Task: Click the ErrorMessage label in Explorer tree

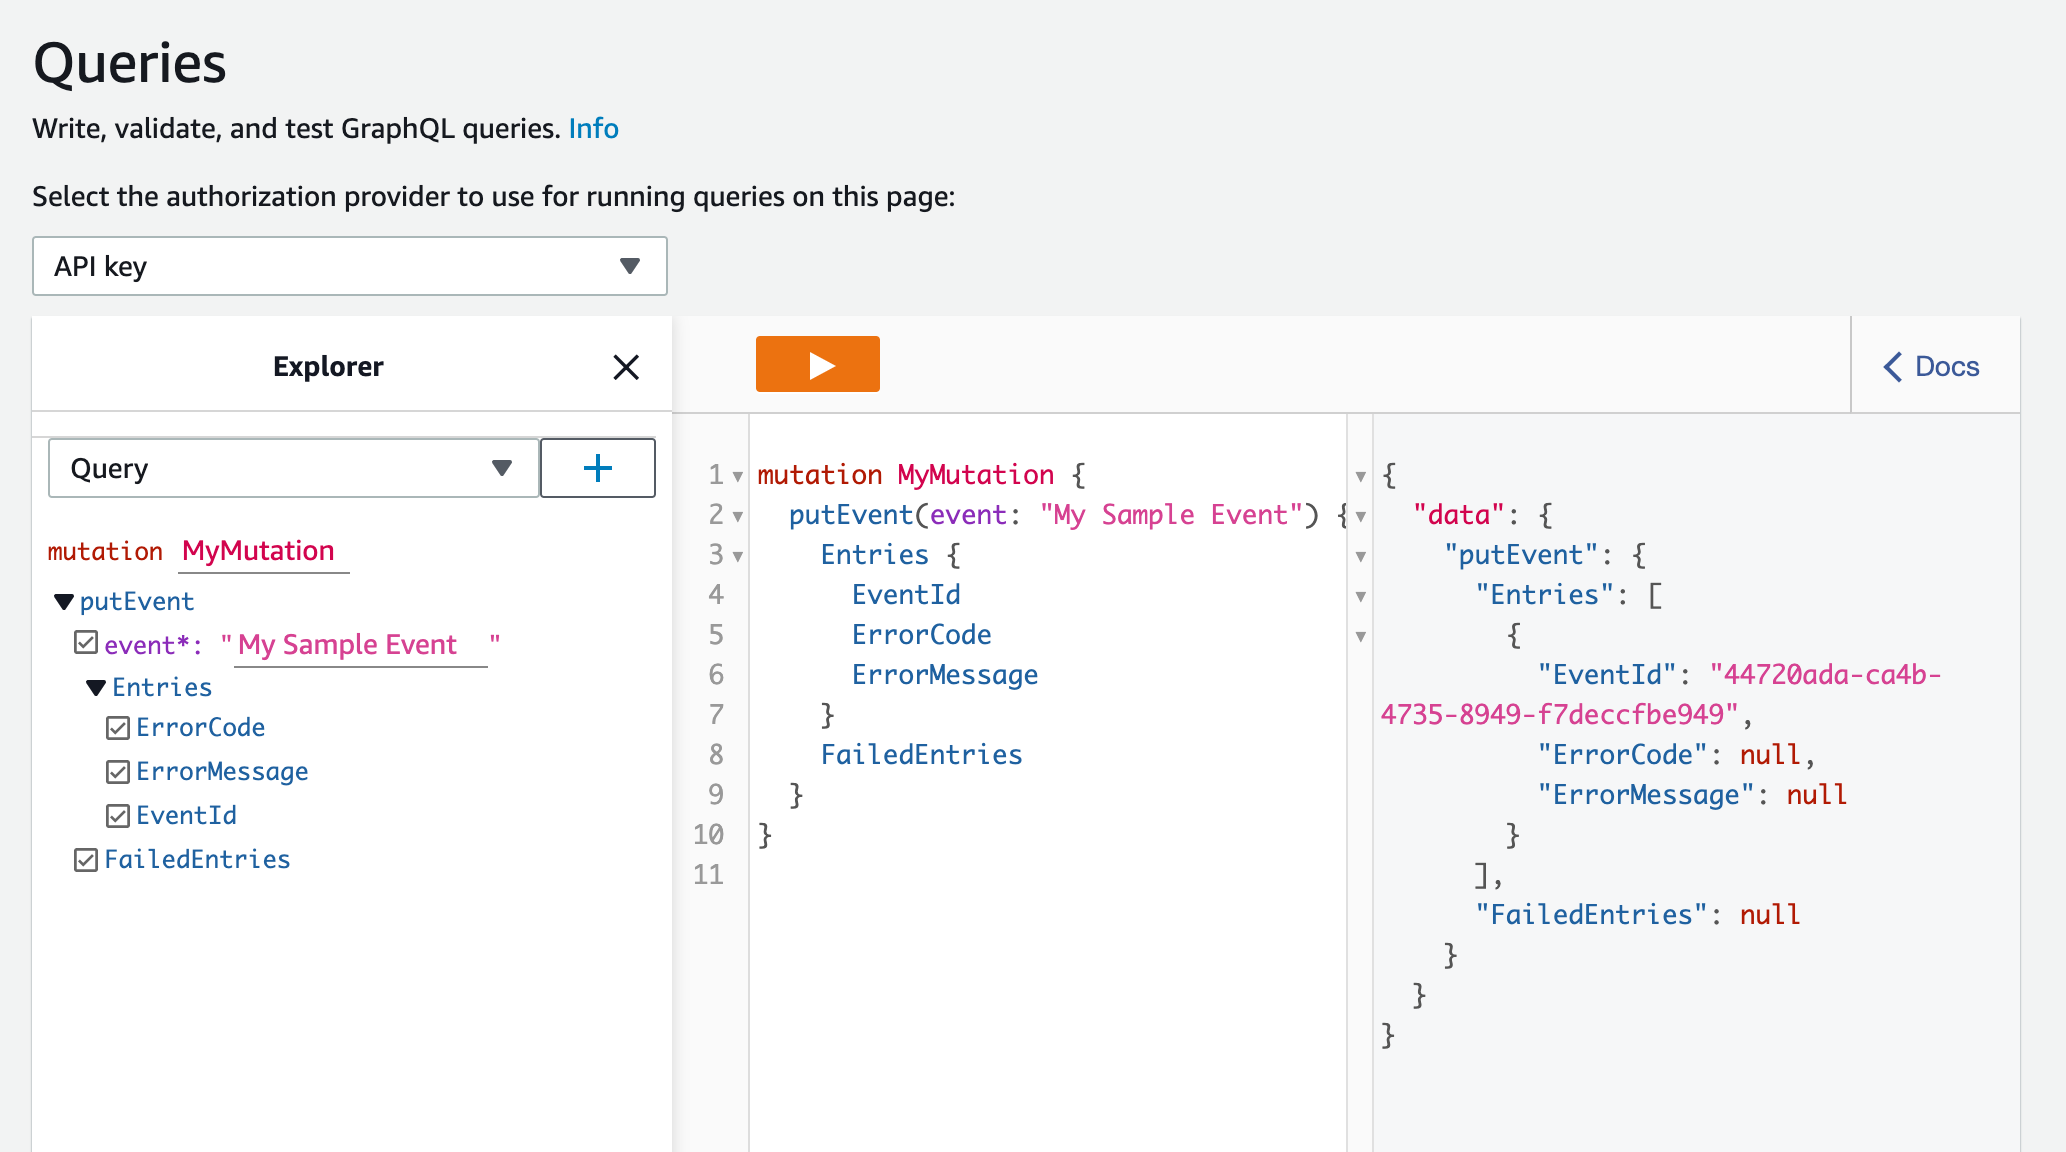Action: pyautogui.click(x=222, y=771)
